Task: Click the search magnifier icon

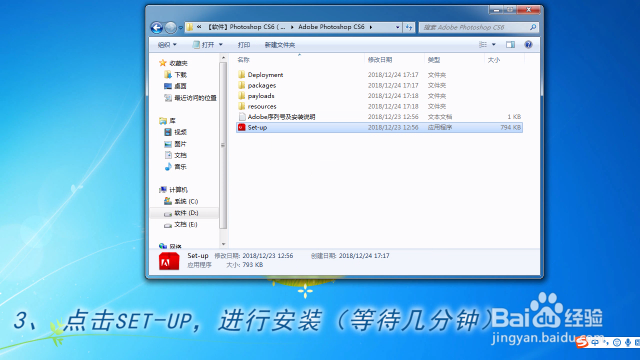Action: pyautogui.click(x=533, y=27)
